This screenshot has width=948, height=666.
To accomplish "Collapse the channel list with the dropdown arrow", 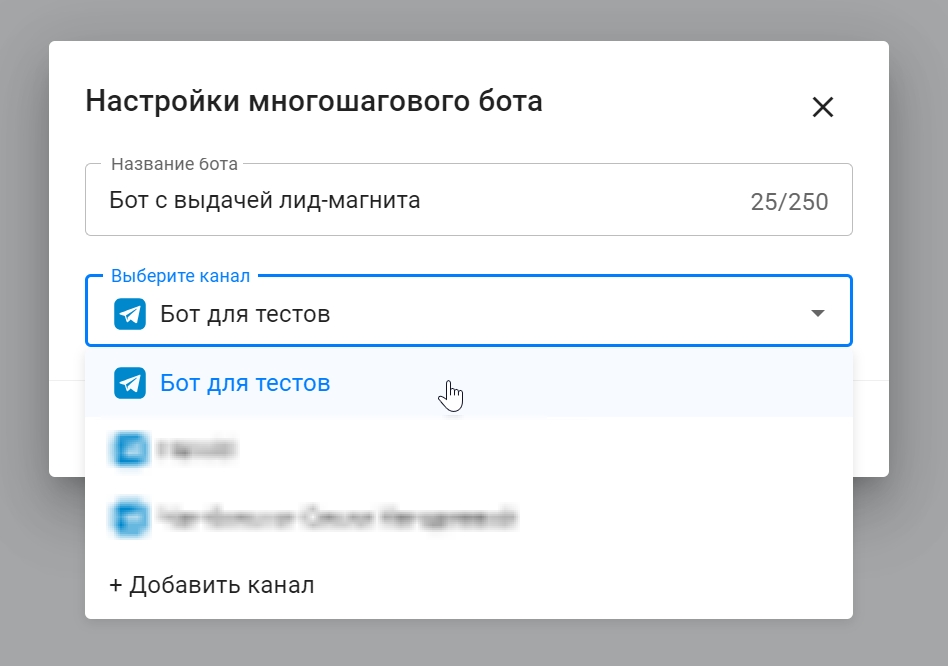I will click(818, 314).
